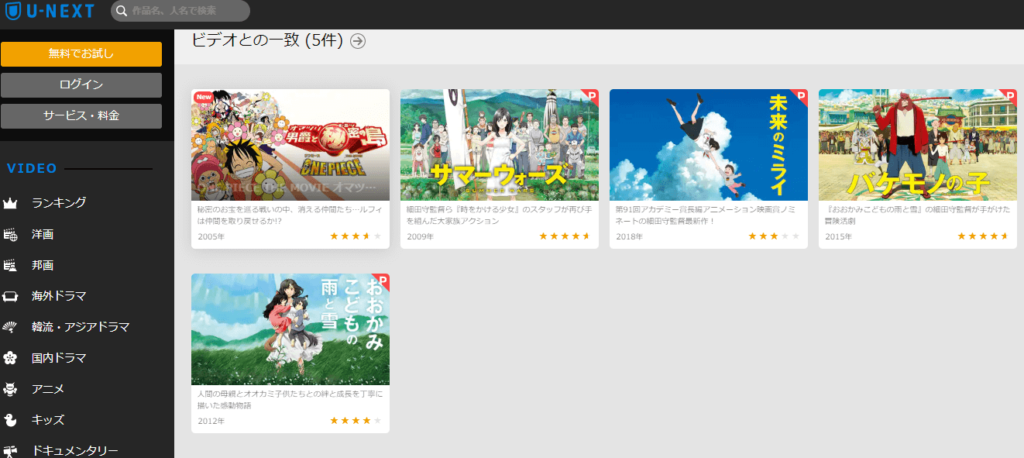Click 2018年 year text

point(629,237)
